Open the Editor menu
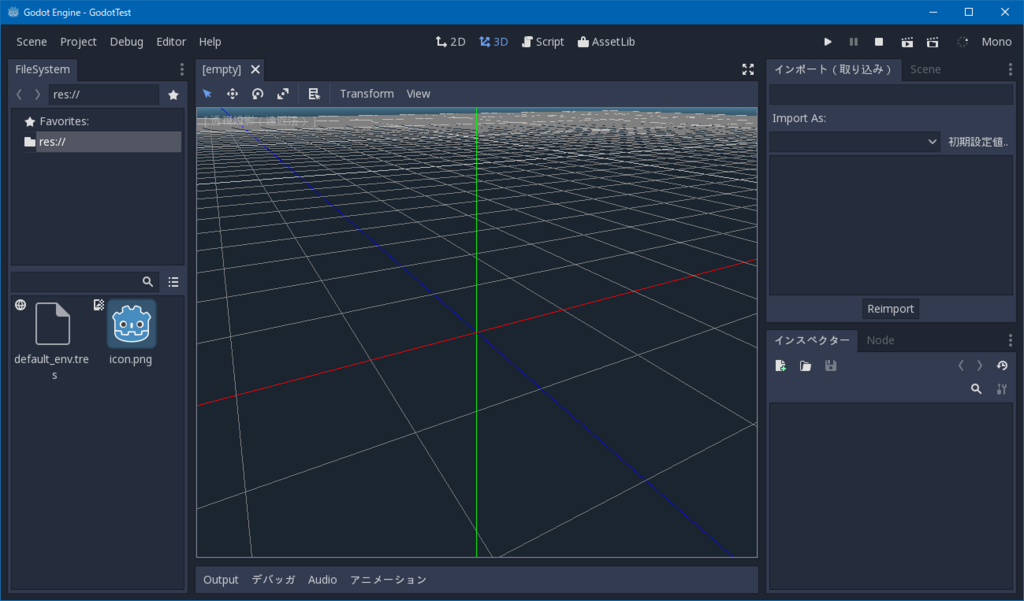This screenshot has height=601, width=1024. pos(171,42)
